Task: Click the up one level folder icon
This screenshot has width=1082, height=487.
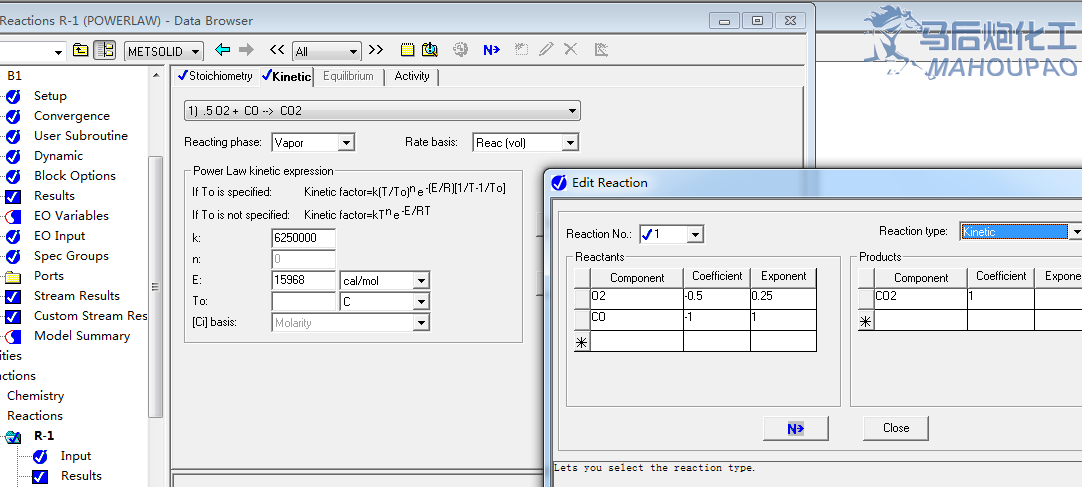Action: (81, 50)
